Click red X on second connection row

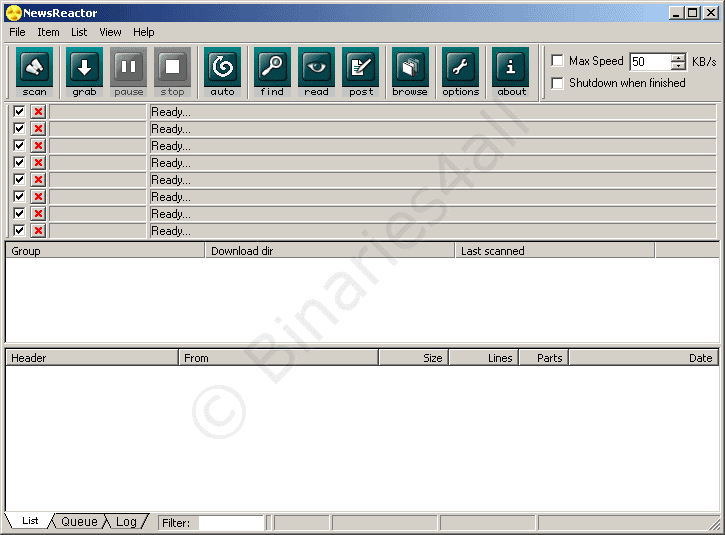click(x=38, y=129)
